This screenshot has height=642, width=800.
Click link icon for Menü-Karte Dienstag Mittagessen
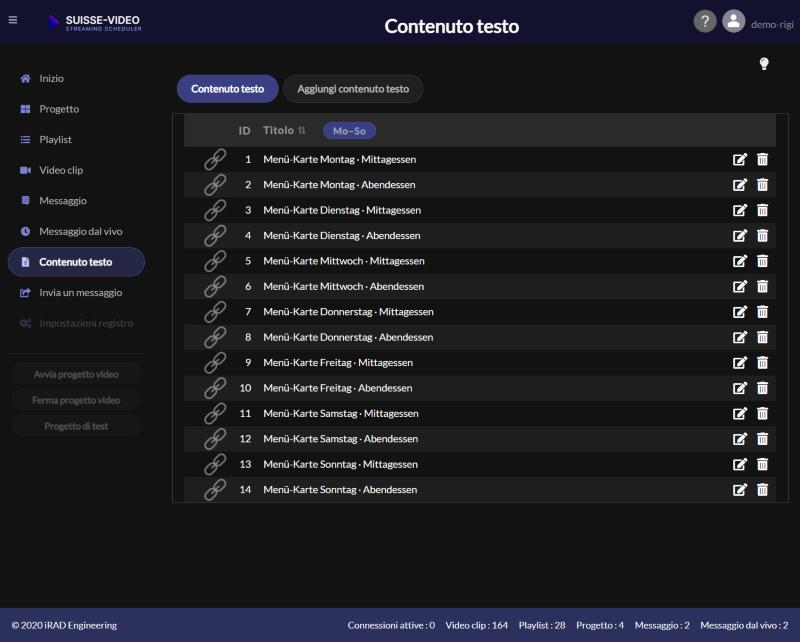(215, 210)
